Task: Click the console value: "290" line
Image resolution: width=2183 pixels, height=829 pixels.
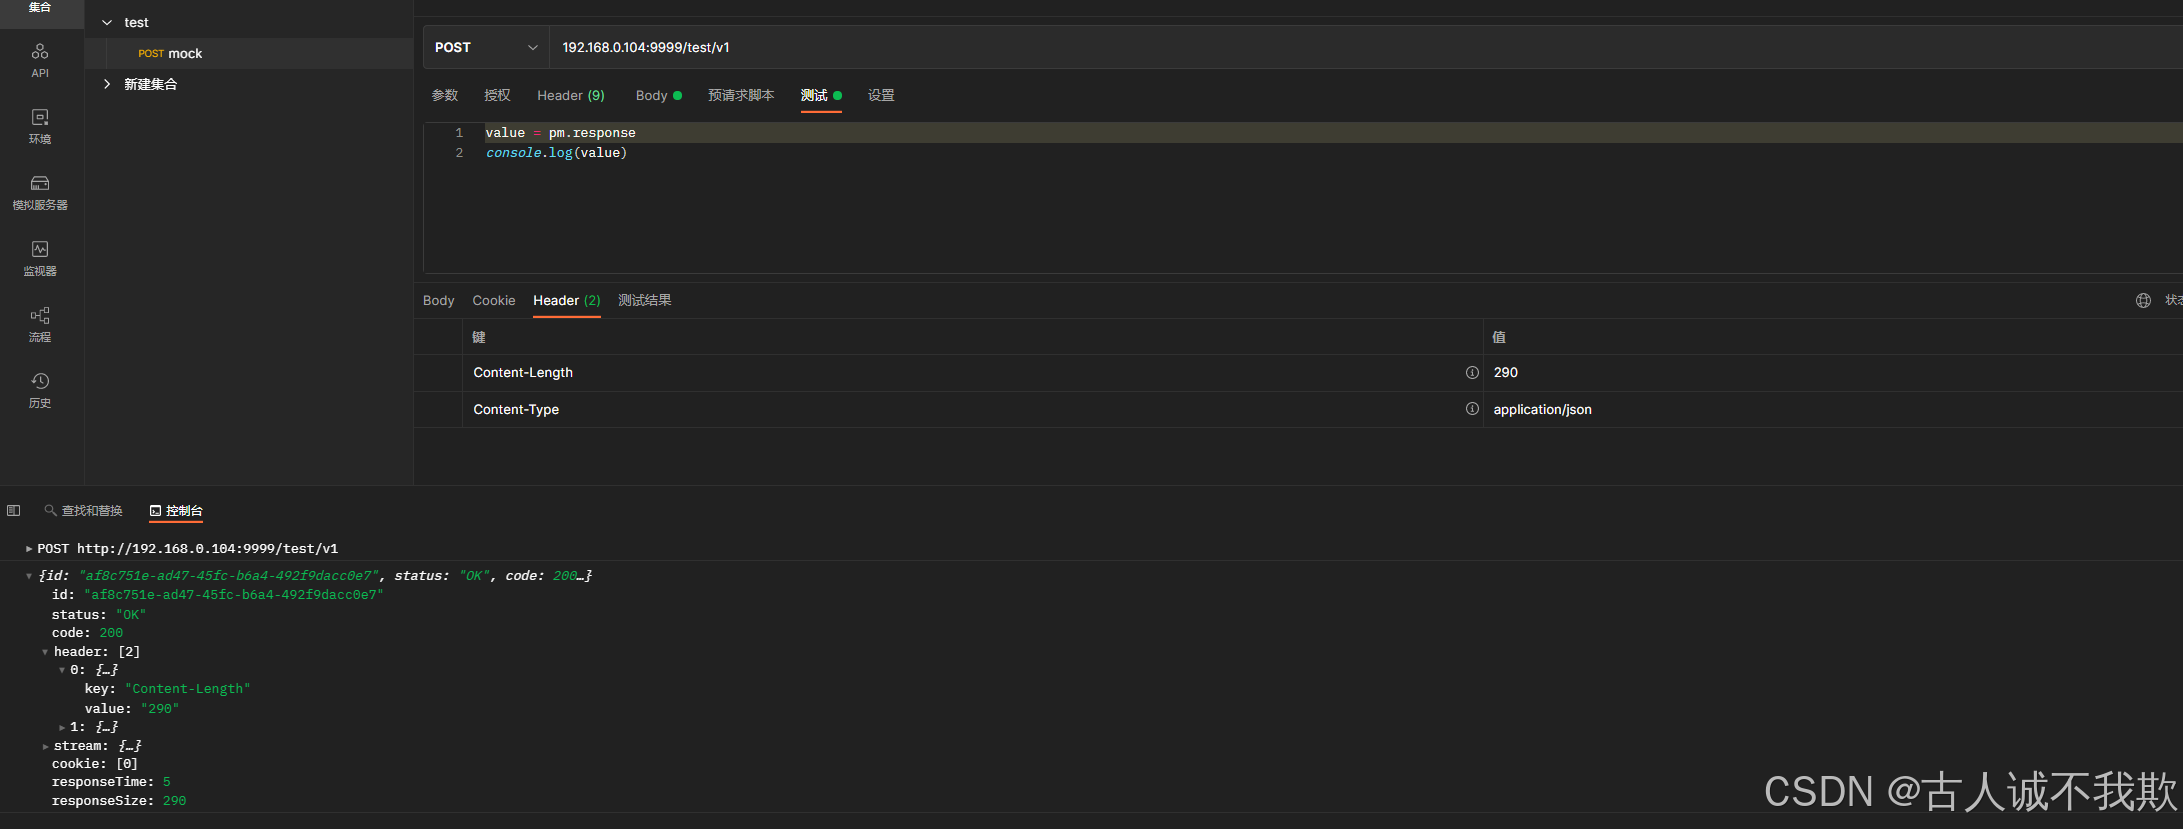Action: (x=132, y=708)
